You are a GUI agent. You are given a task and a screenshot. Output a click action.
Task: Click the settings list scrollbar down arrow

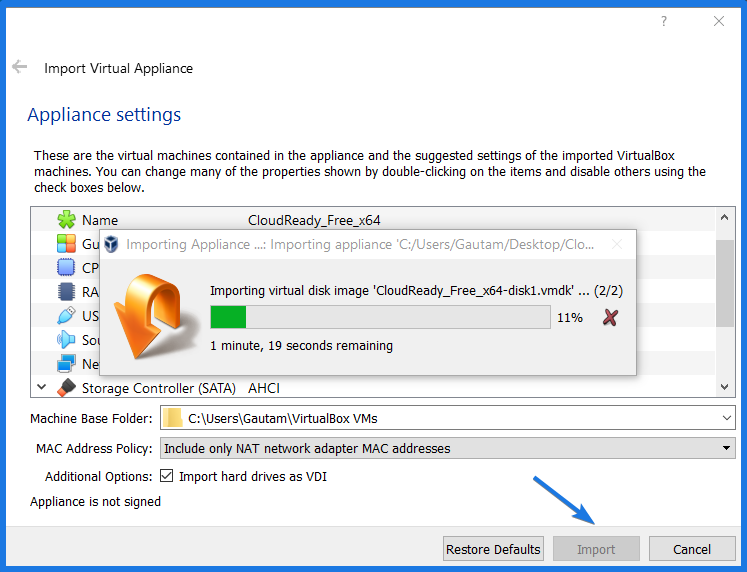[x=725, y=387]
